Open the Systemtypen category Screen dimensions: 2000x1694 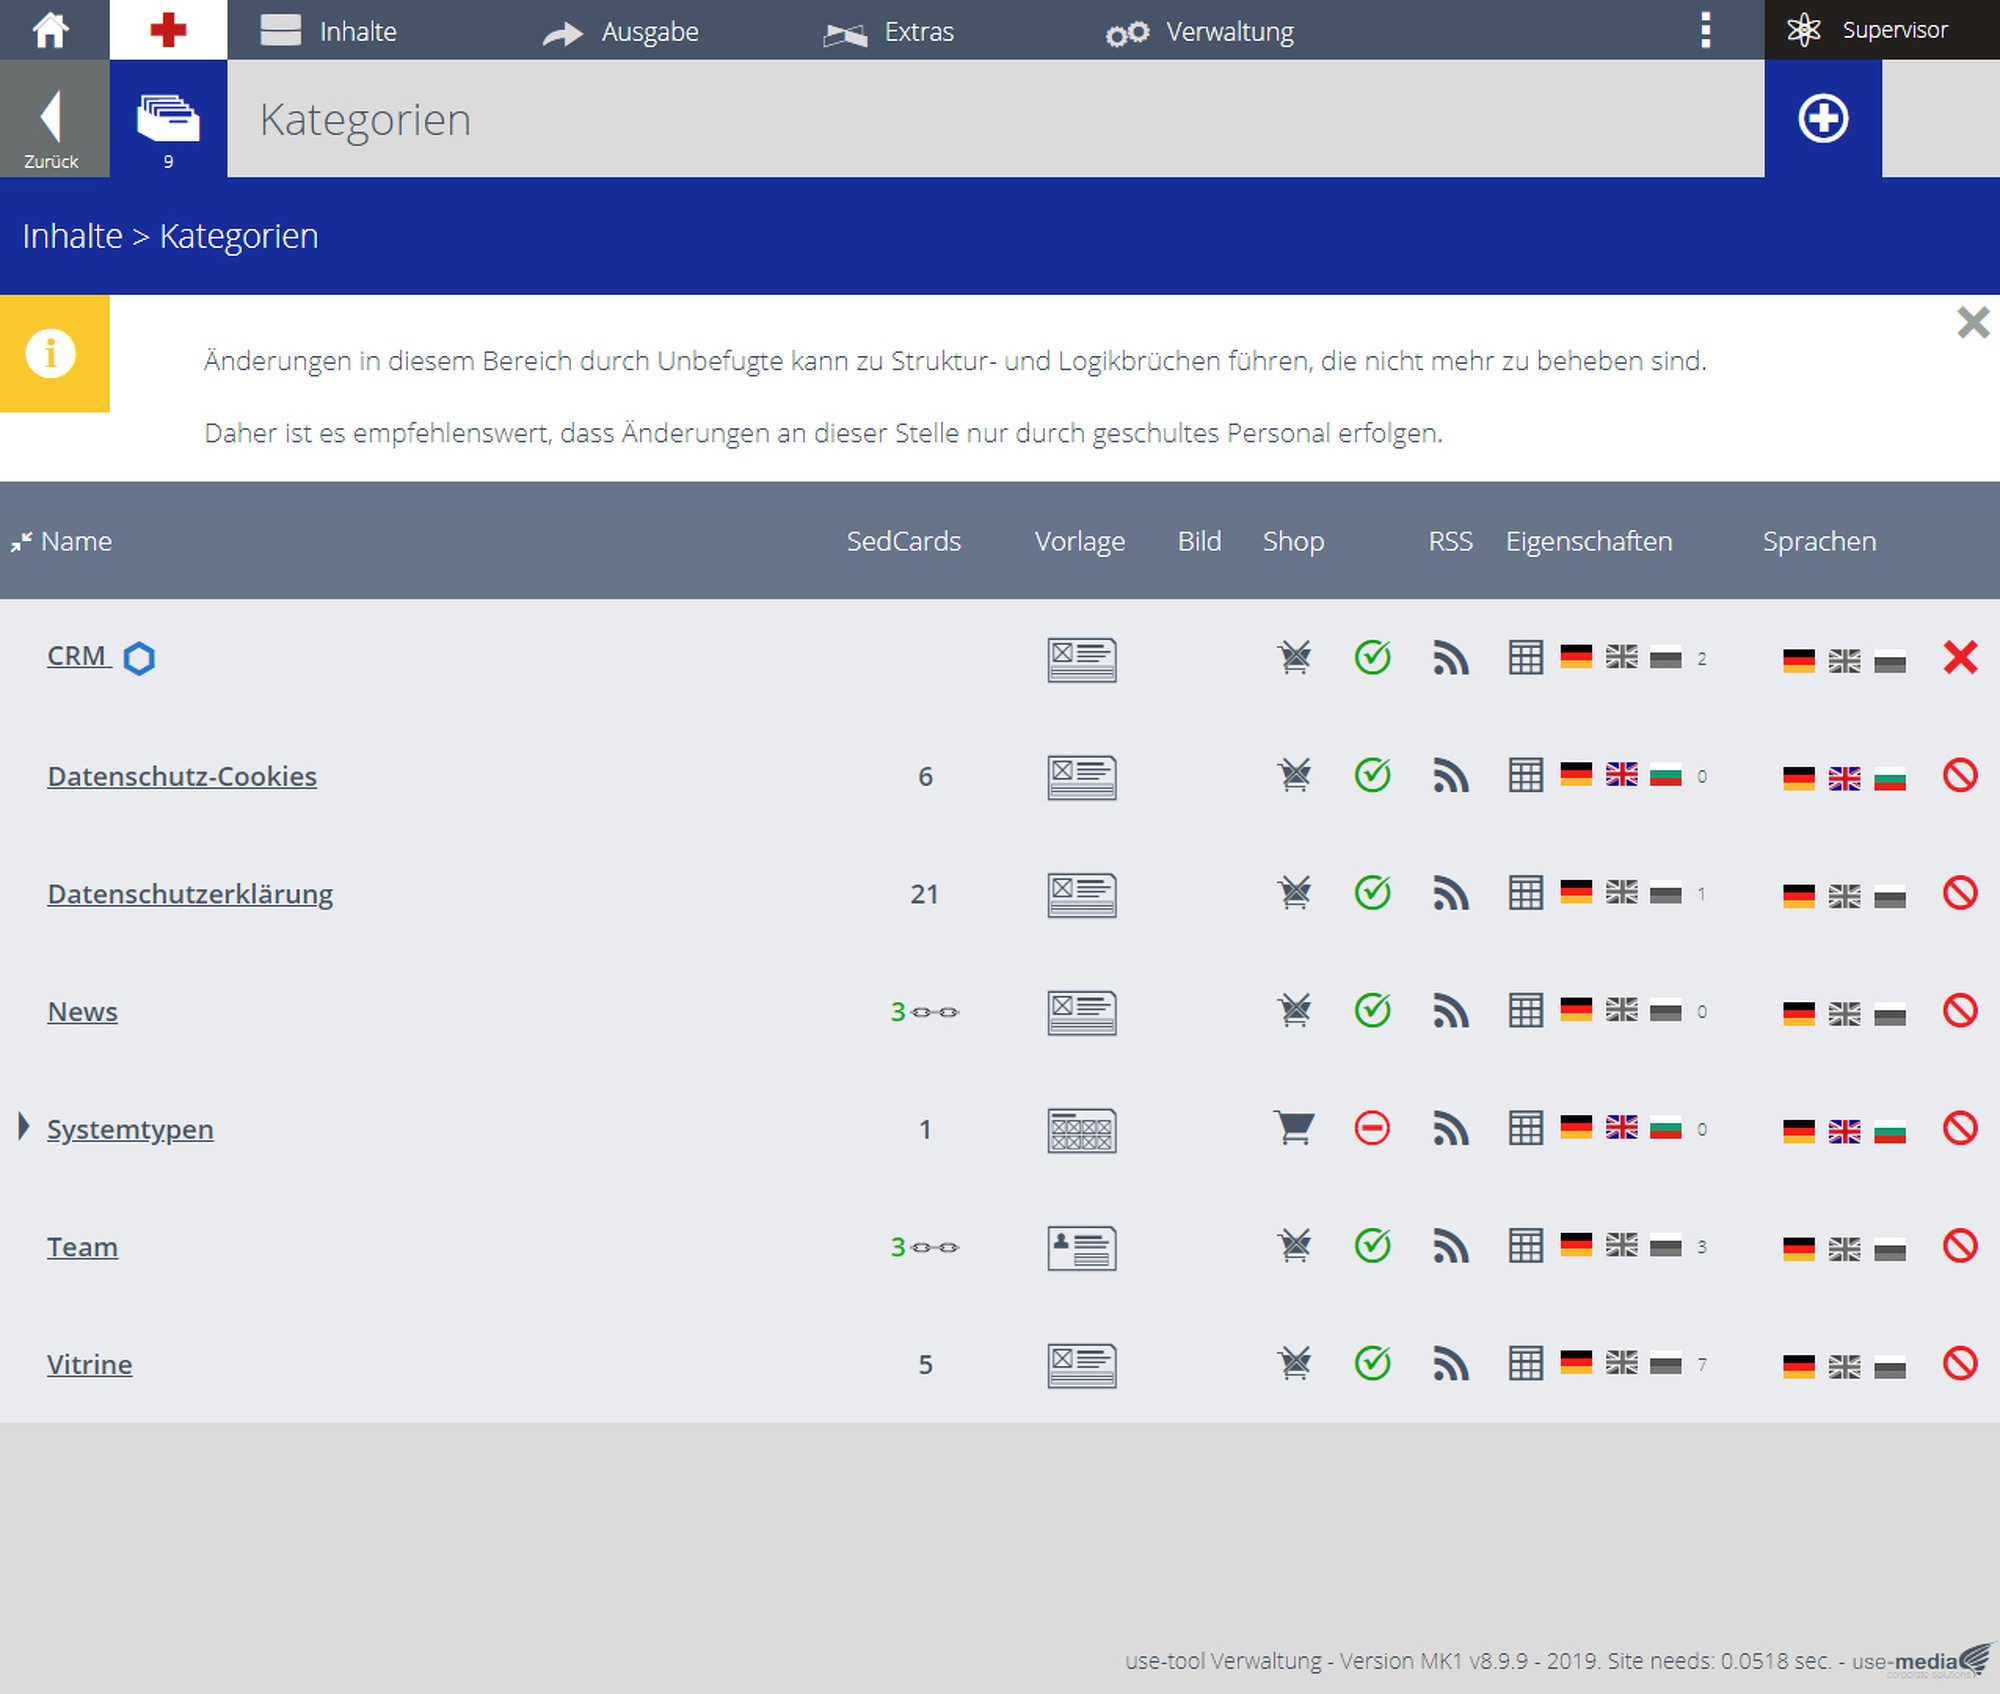130,1129
